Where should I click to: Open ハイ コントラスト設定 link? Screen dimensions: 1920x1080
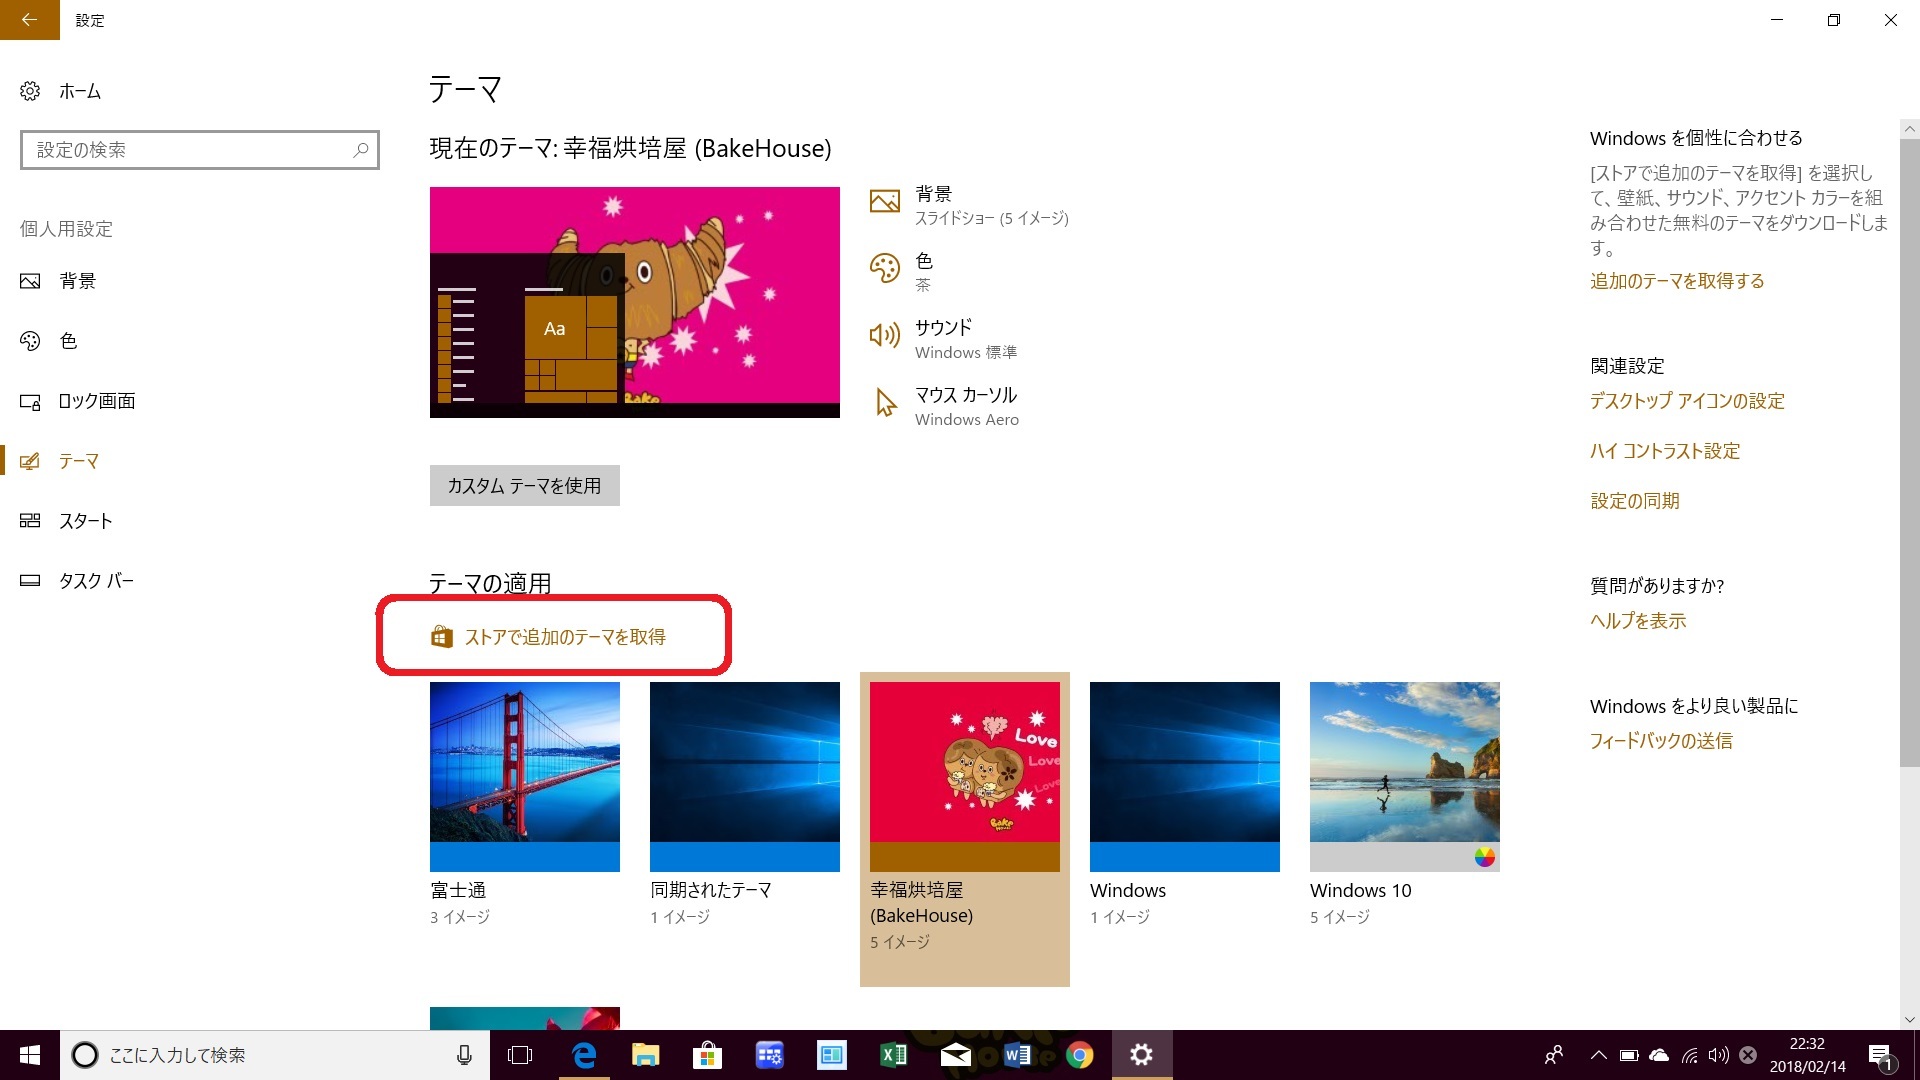pyautogui.click(x=1665, y=451)
